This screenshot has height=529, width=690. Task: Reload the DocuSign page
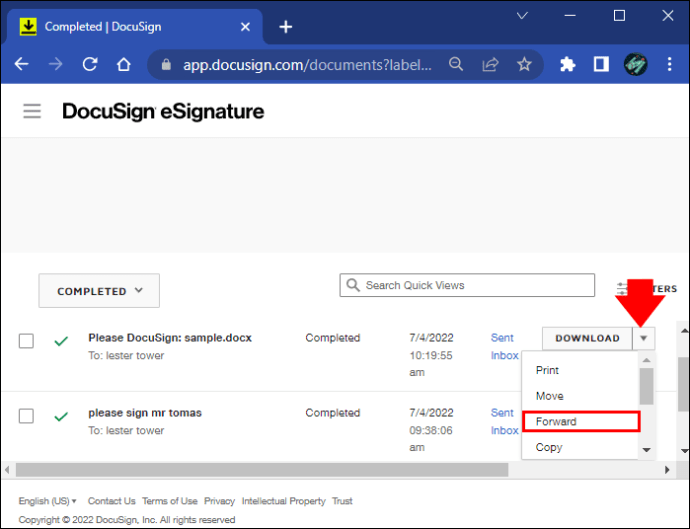90,64
